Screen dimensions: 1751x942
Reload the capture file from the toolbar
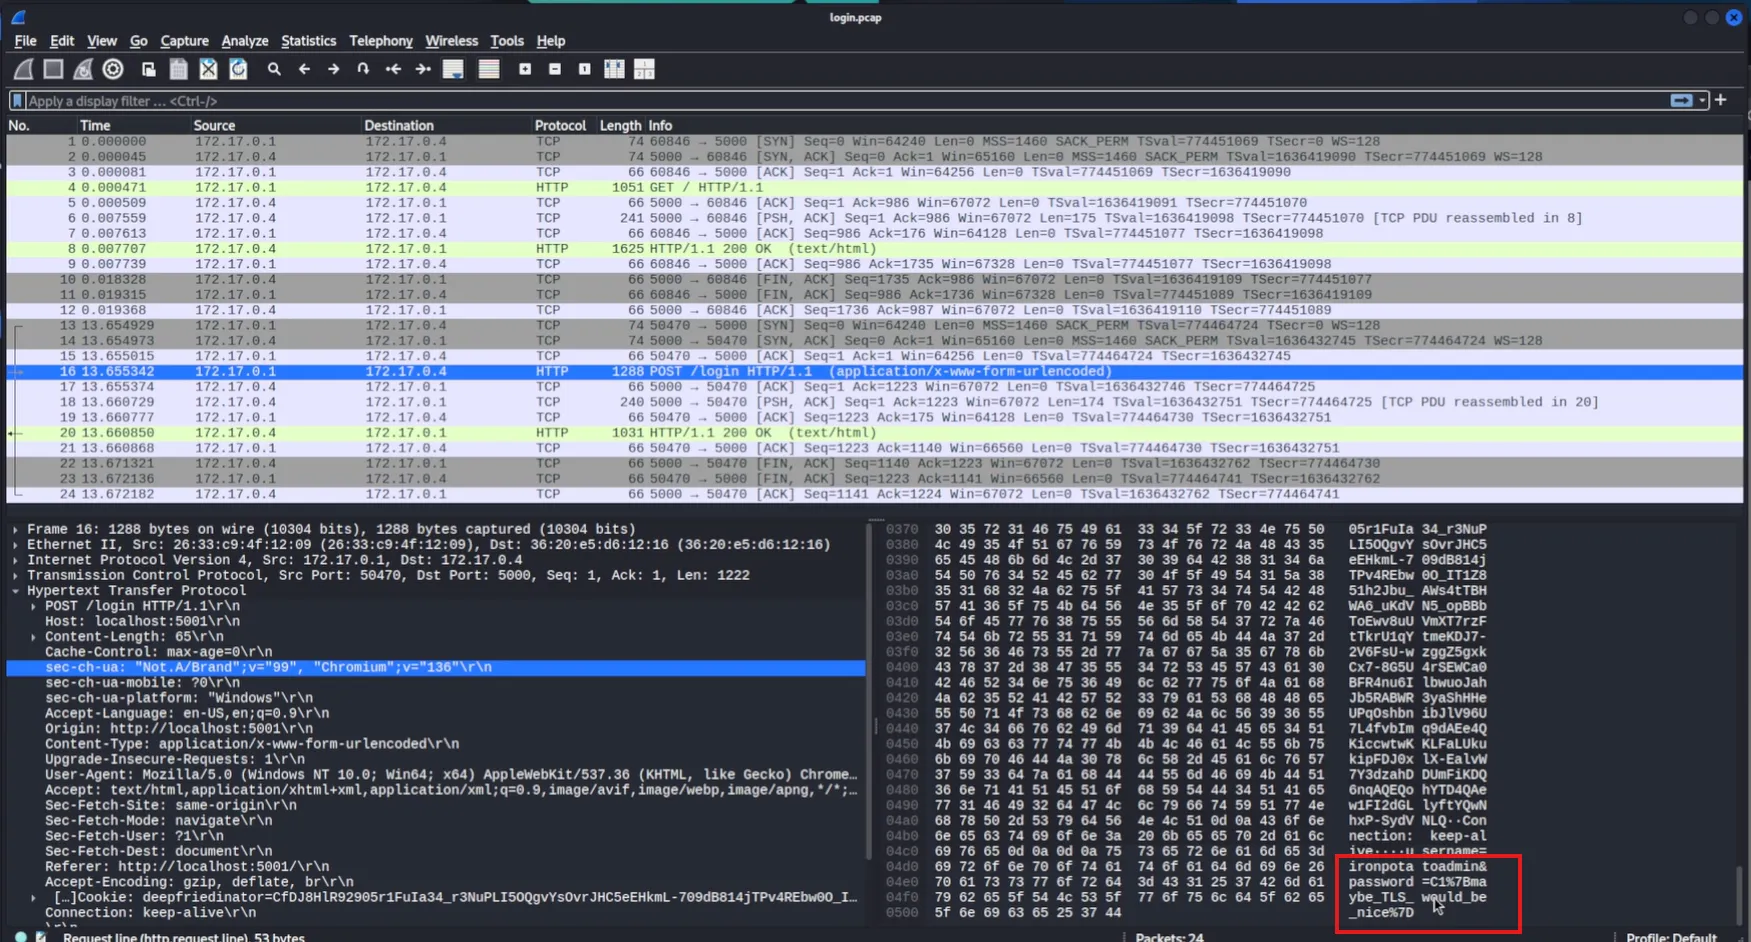point(238,69)
